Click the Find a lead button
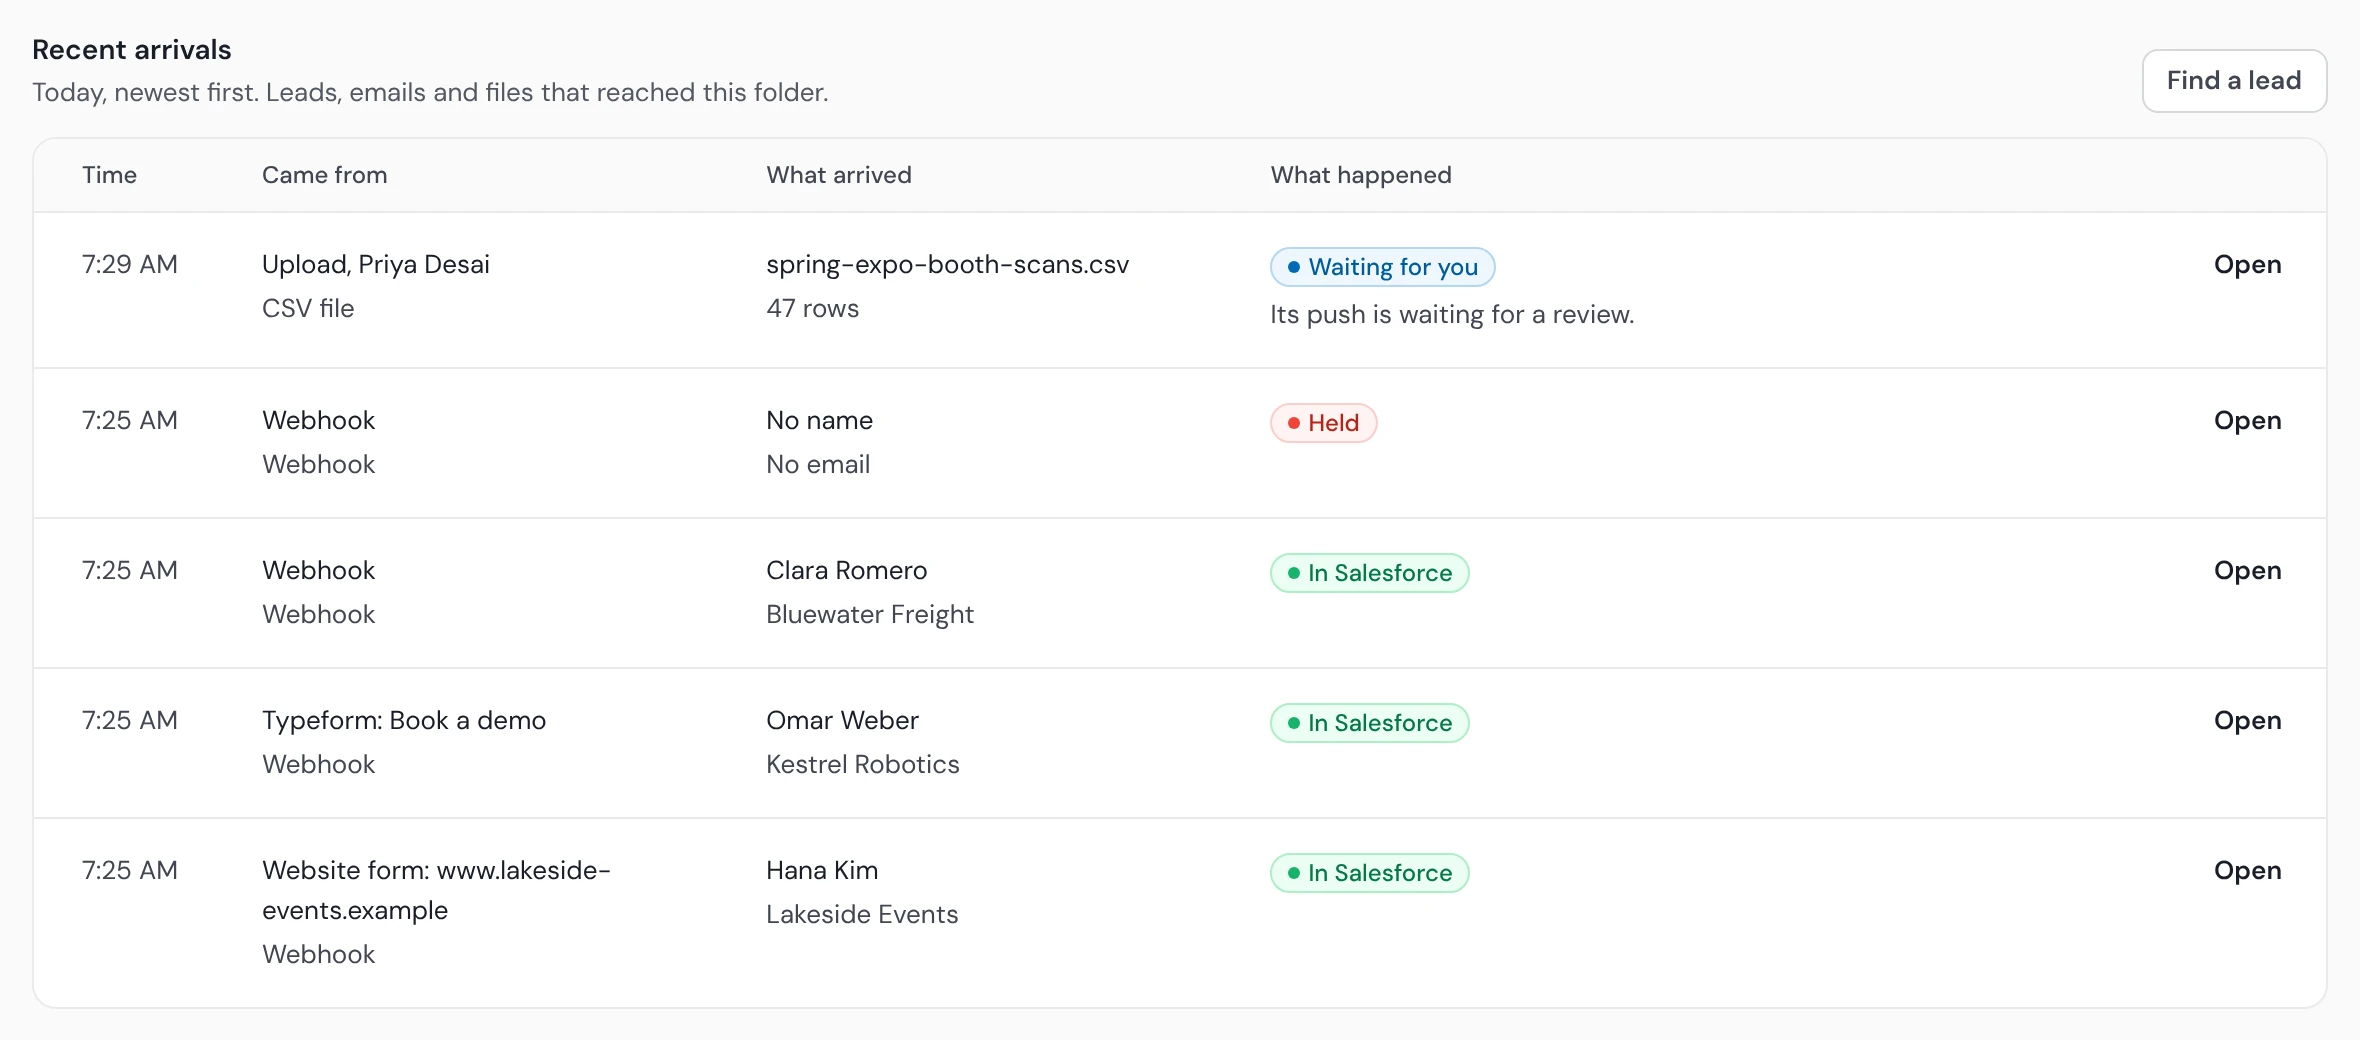 click(x=2234, y=81)
